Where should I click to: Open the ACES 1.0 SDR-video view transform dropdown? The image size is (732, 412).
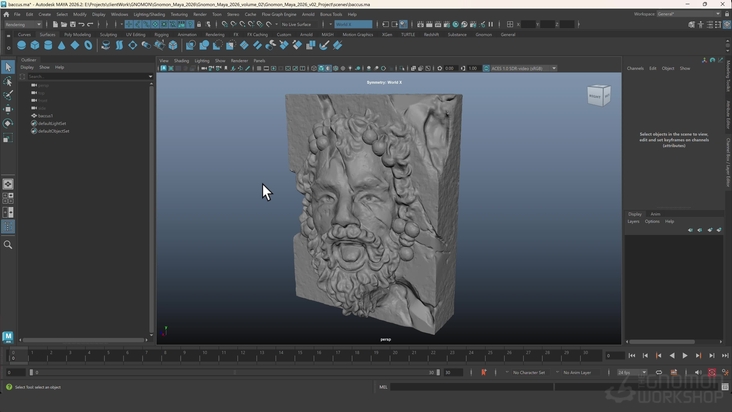pyautogui.click(x=523, y=68)
